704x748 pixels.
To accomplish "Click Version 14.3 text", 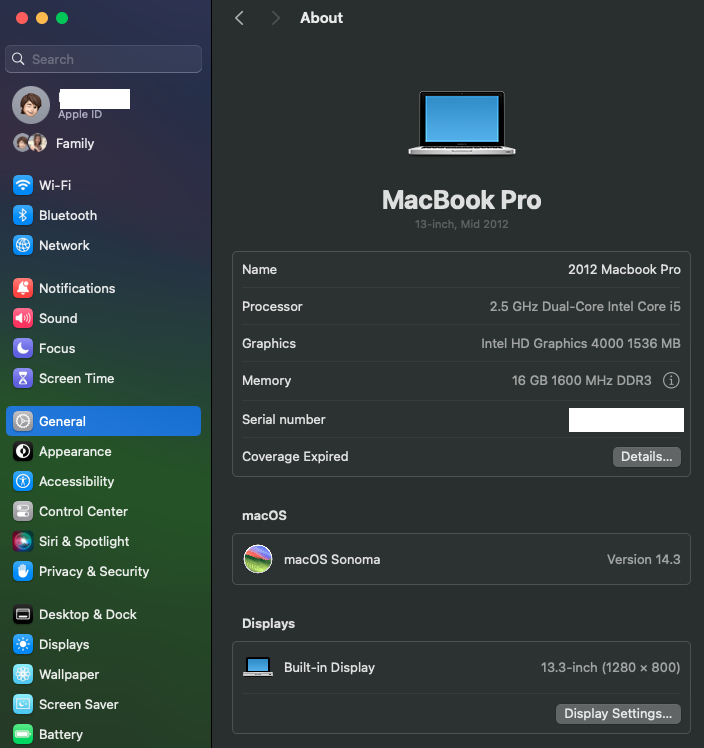I will pos(643,559).
